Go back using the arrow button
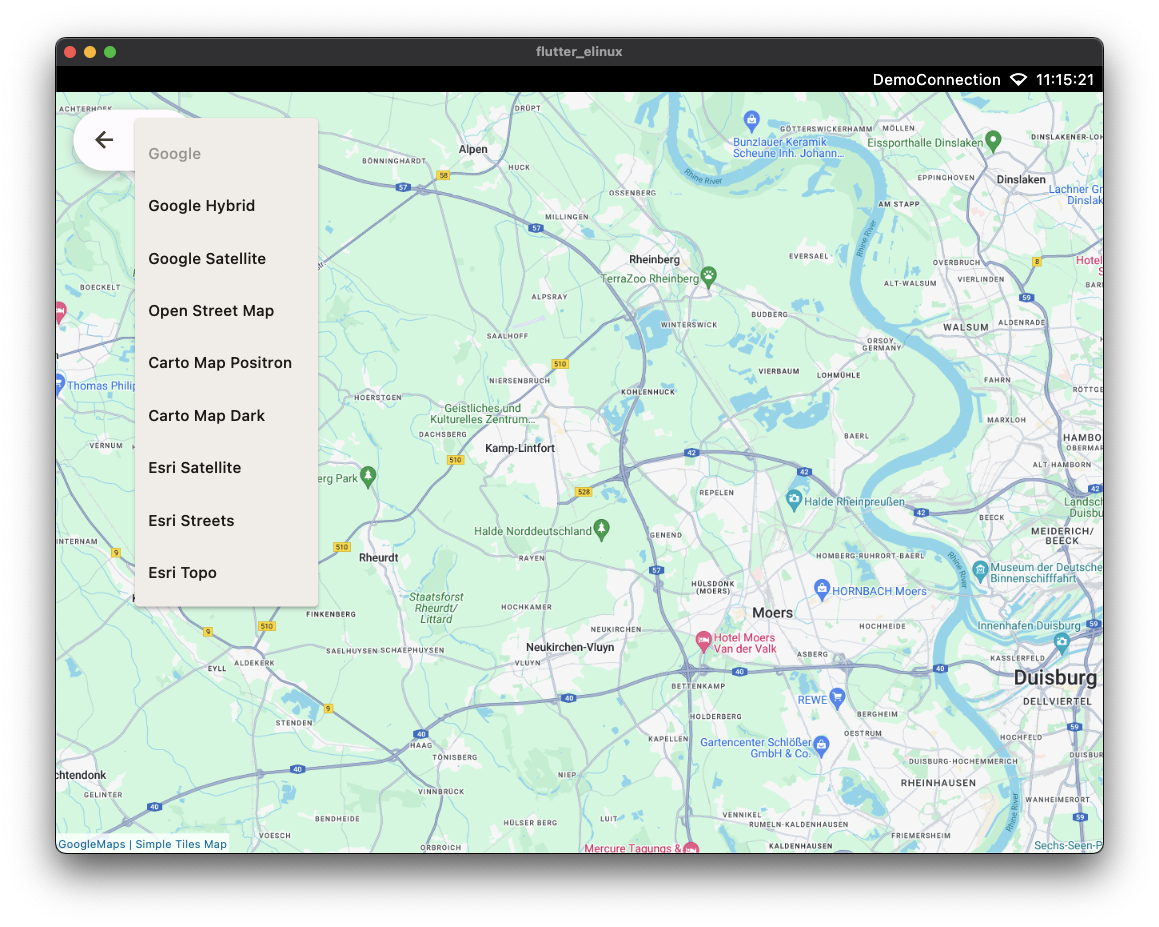Image resolution: width=1159 pixels, height=927 pixels. [x=104, y=140]
